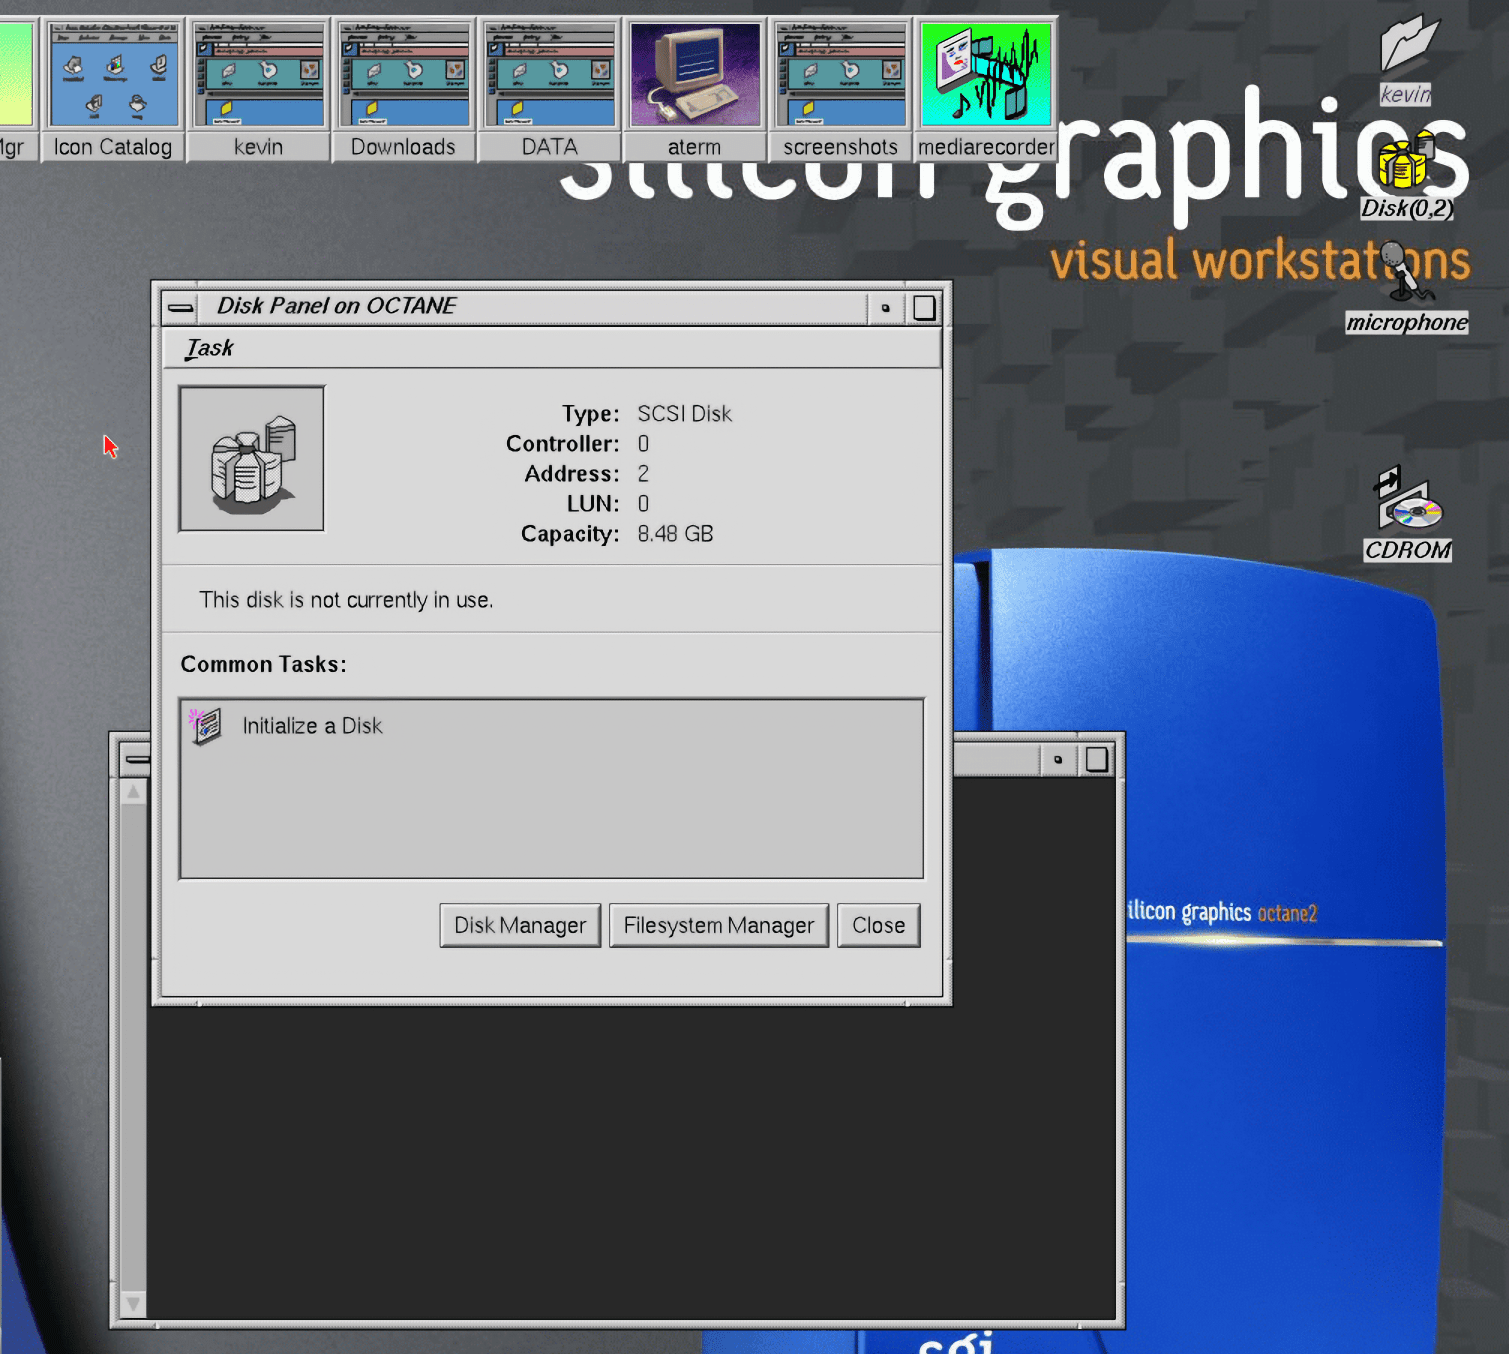Screen dimensions: 1509x1354
Task: Select the Initialize a Disk task
Action: click(x=312, y=726)
